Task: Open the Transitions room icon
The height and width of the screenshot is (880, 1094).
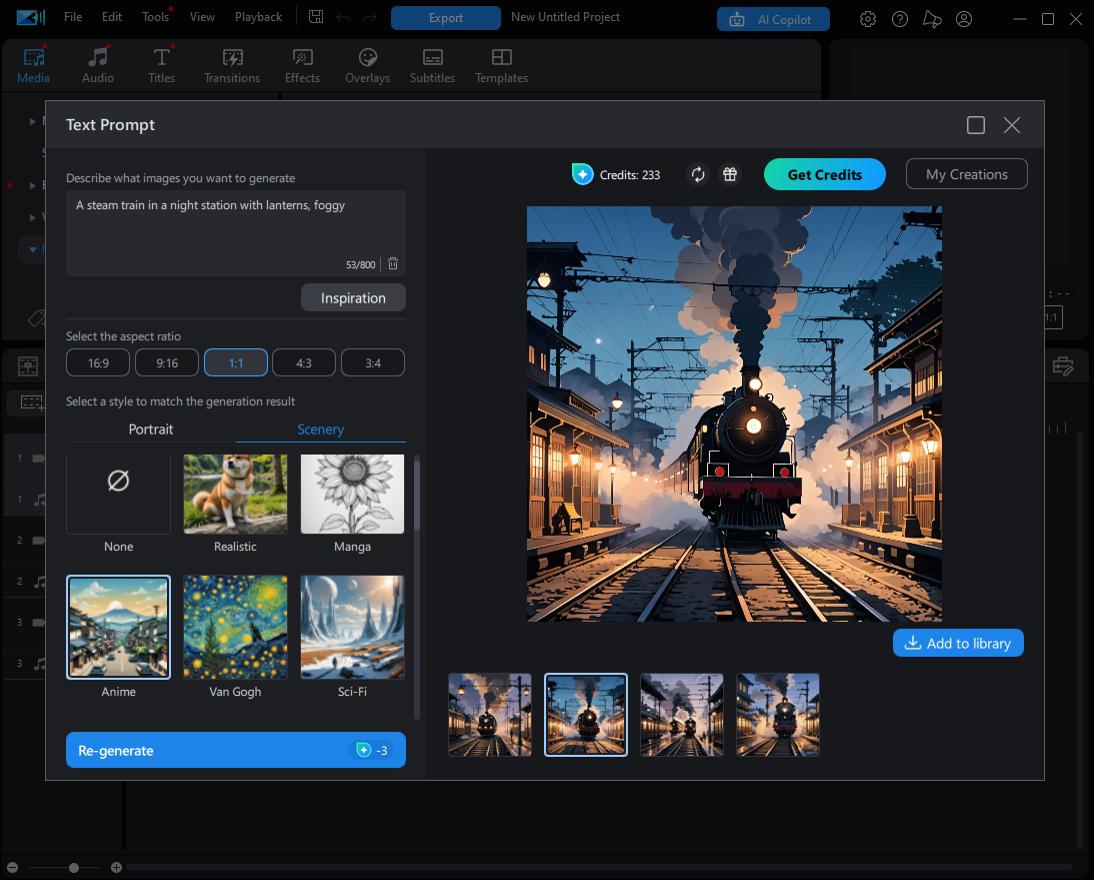Action: 232,65
